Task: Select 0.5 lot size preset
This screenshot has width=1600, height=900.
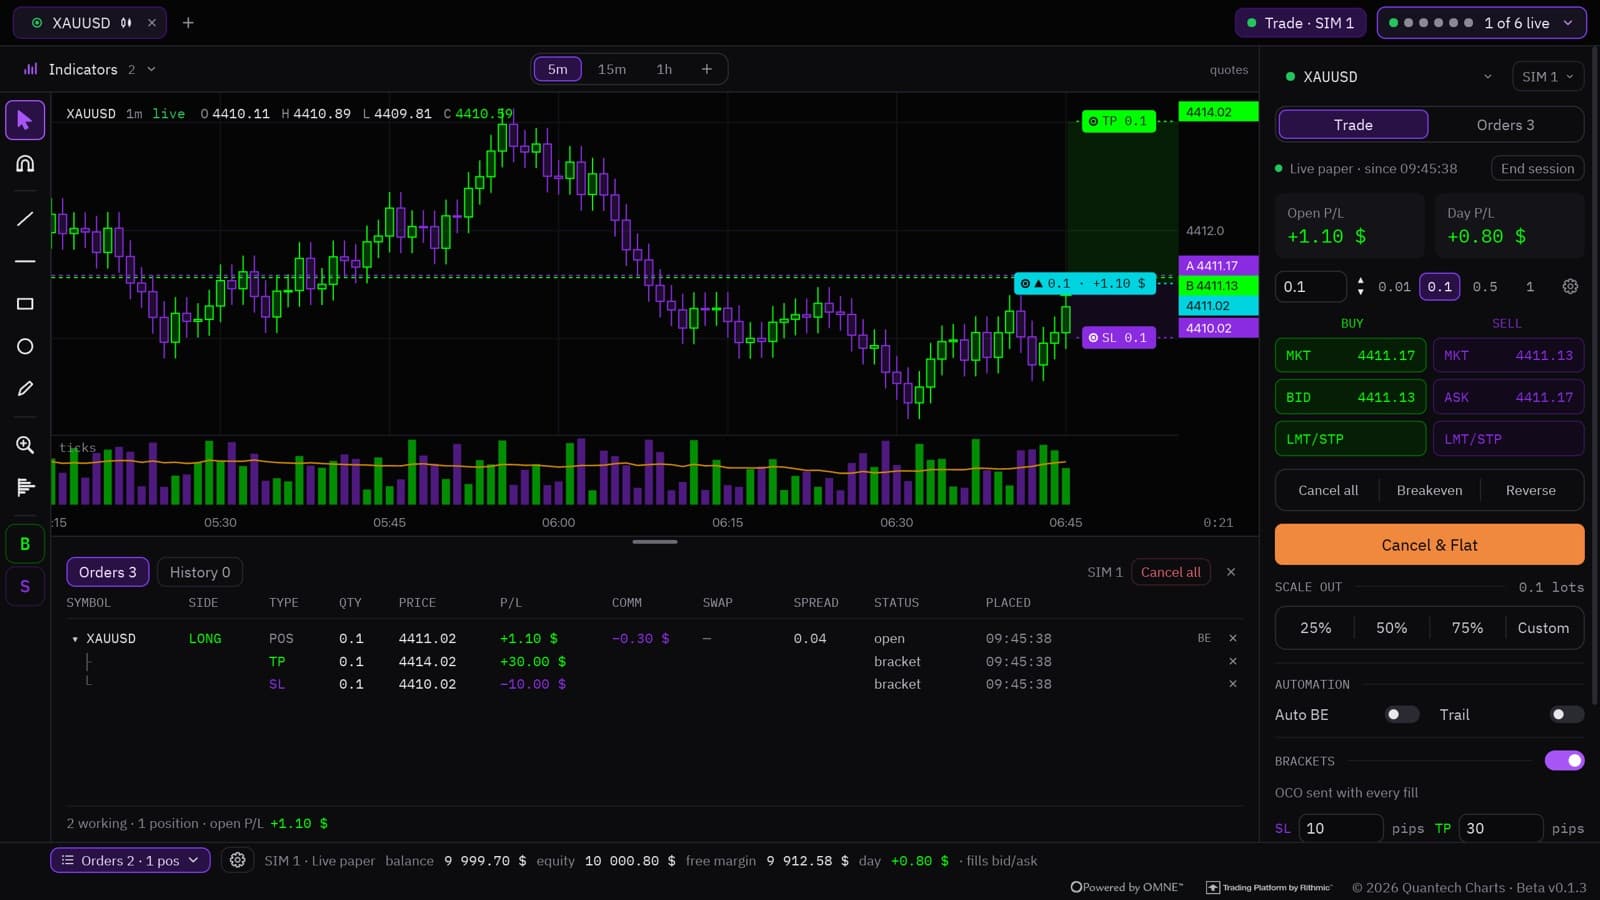Action: [1485, 286]
